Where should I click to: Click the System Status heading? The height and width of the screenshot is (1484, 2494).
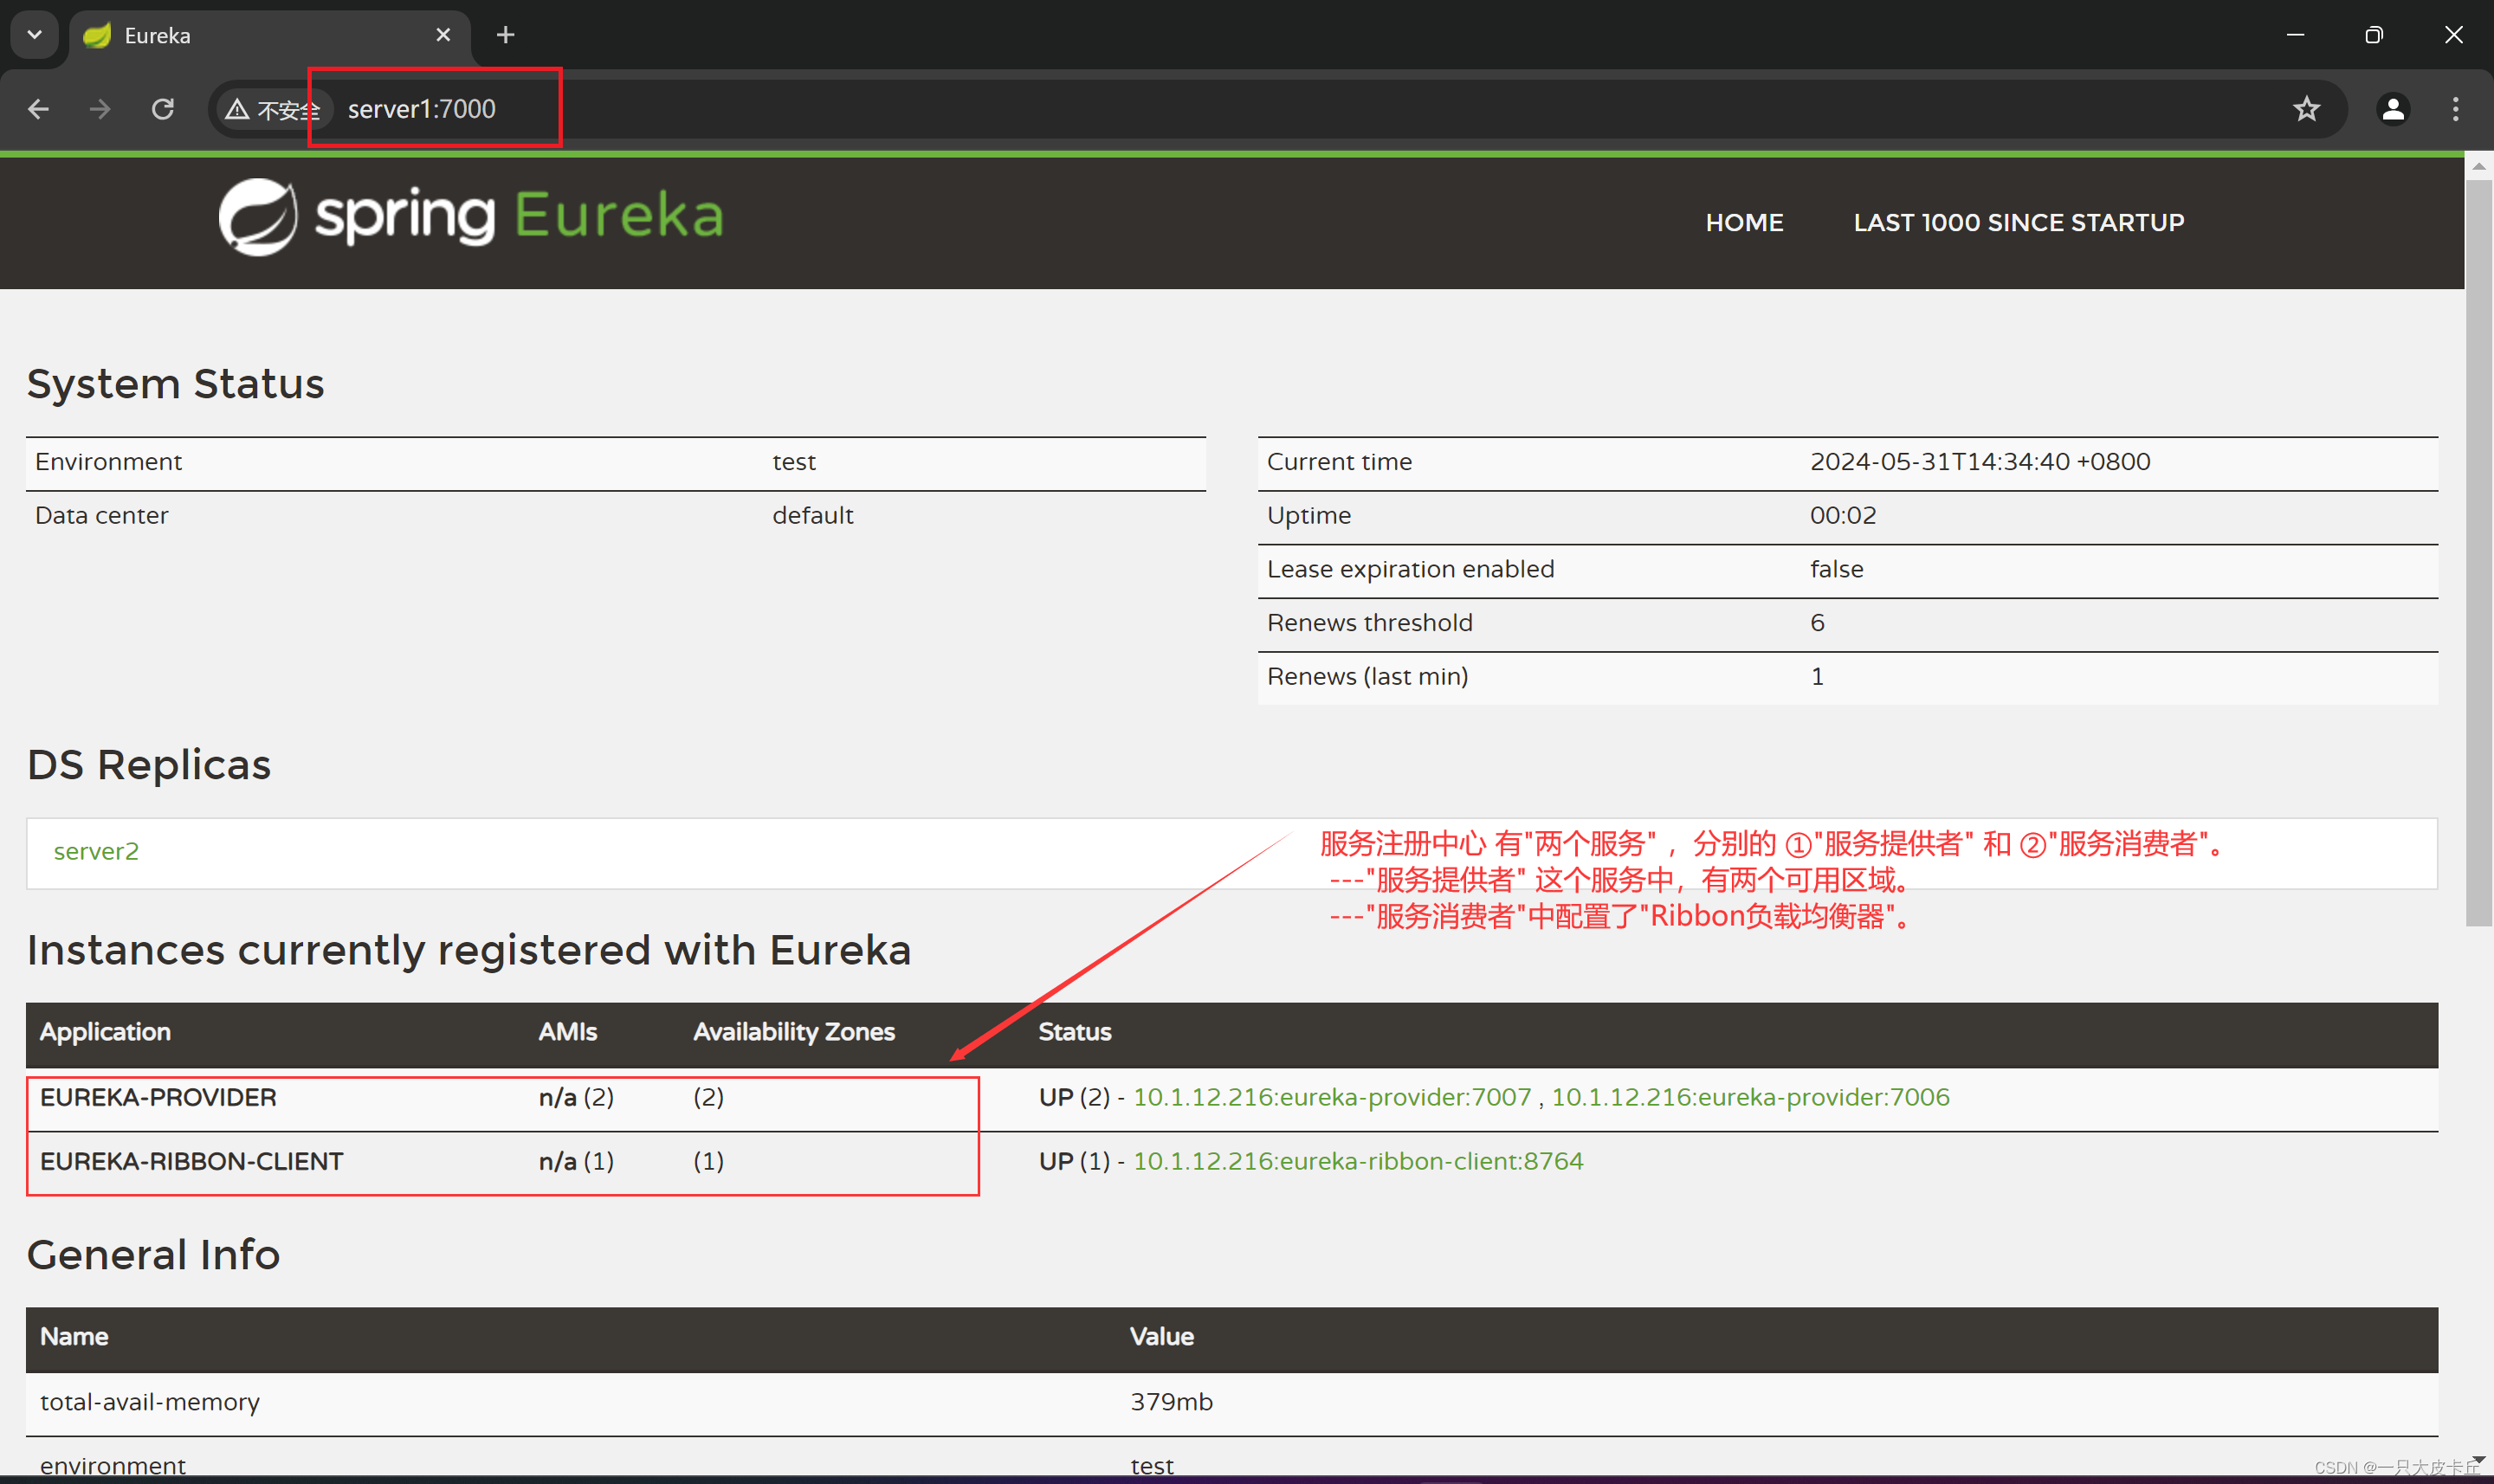[175, 384]
